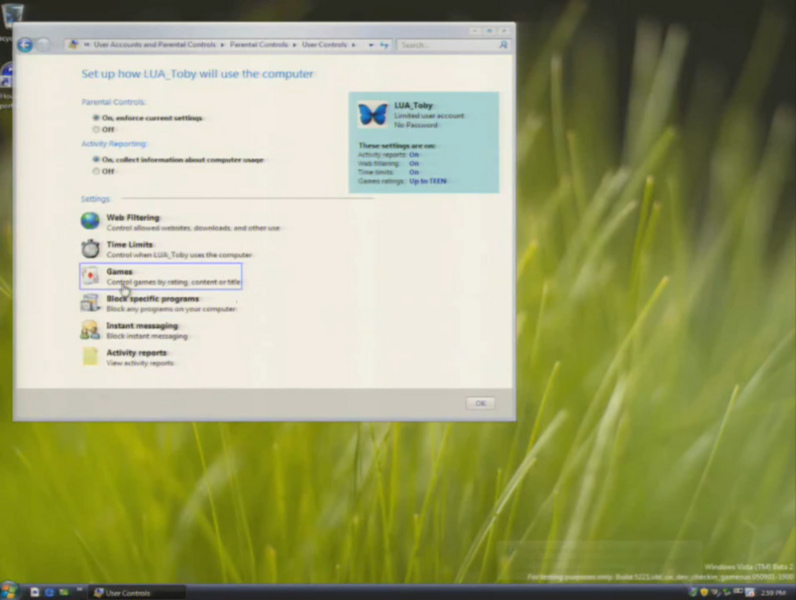Expand the leading breadcrumb chevrons in address bar
Screen dimensions: 796x600
pos(87,45)
